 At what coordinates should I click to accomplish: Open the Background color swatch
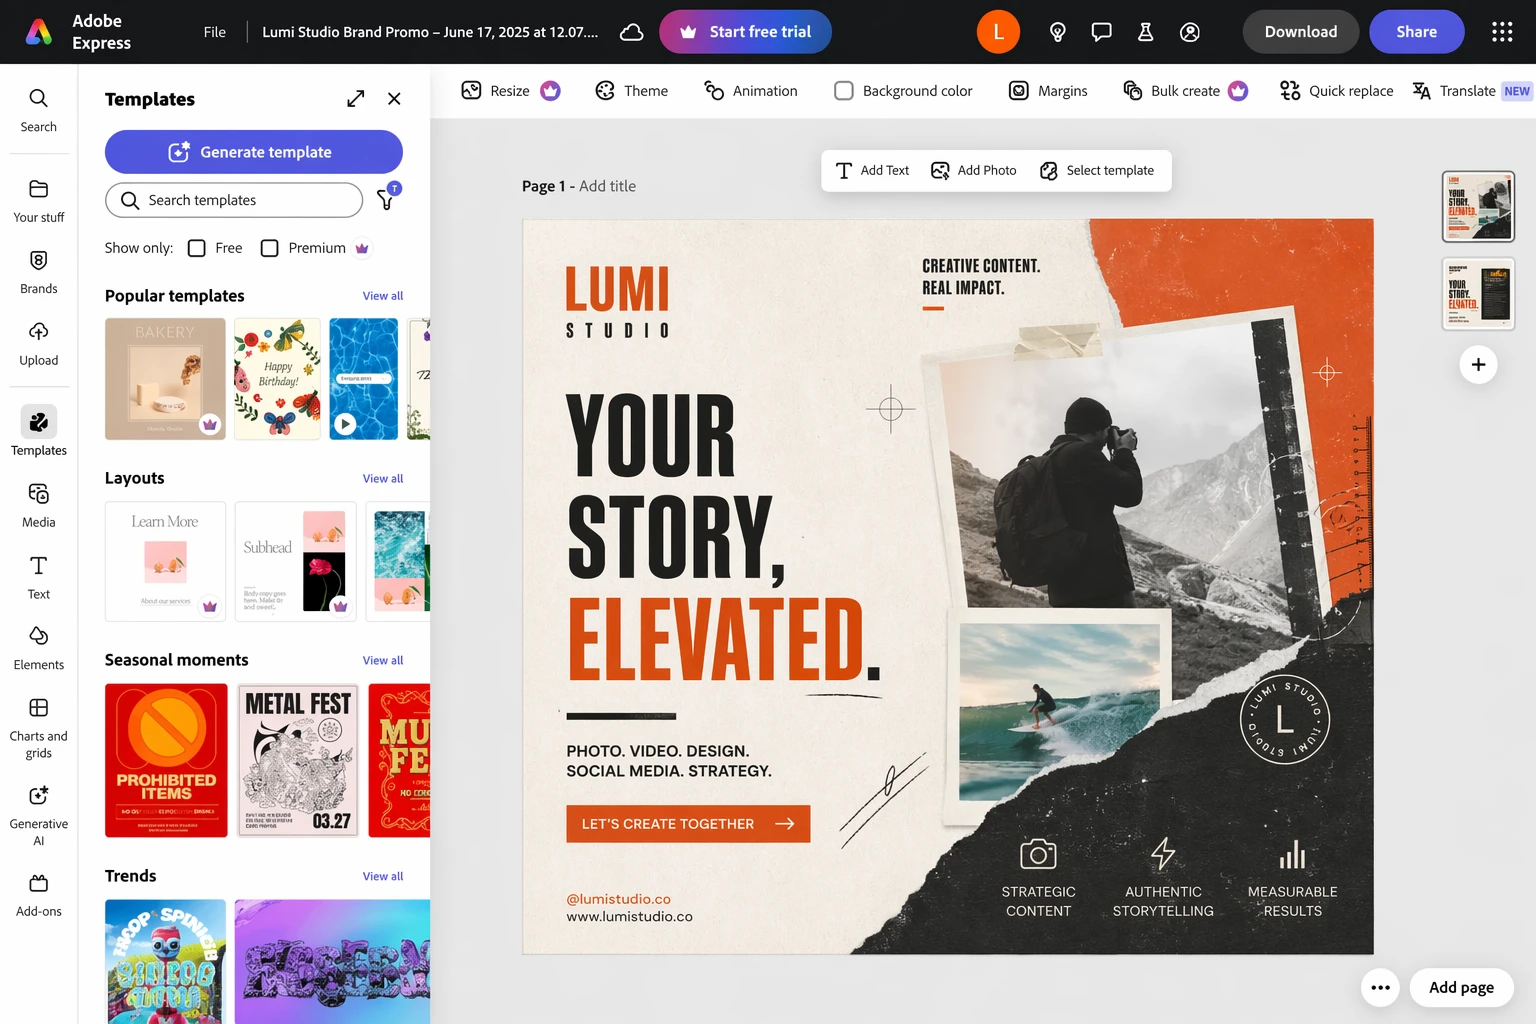(844, 91)
